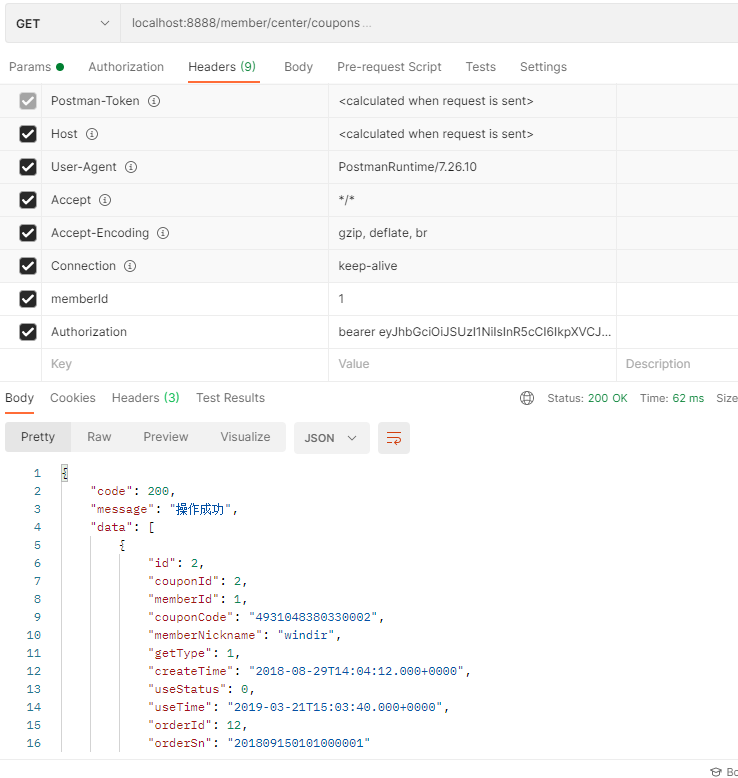Disable the Accept-Encoding header checkbox

(28, 233)
